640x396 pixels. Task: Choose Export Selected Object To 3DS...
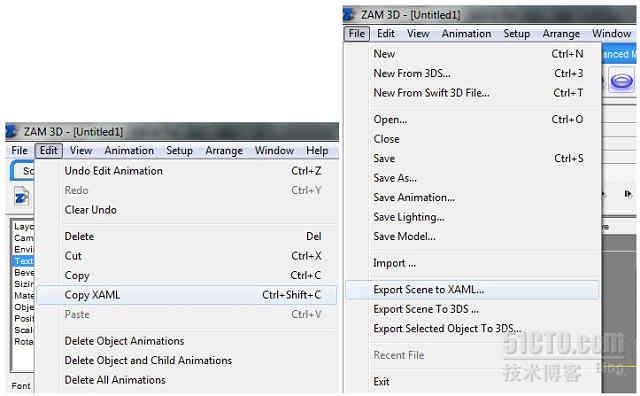pyautogui.click(x=473, y=329)
